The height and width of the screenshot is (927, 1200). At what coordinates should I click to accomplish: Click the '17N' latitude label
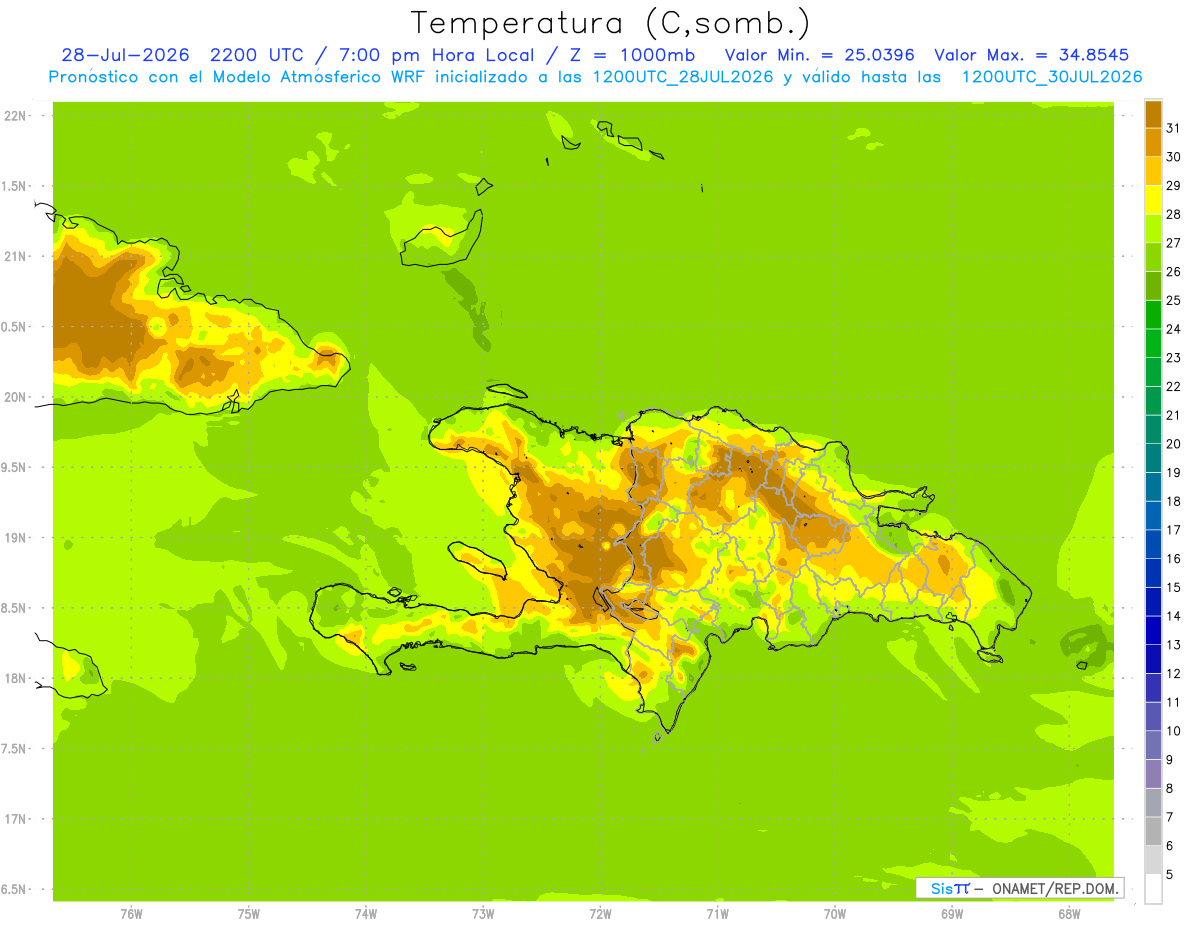point(15,819)
